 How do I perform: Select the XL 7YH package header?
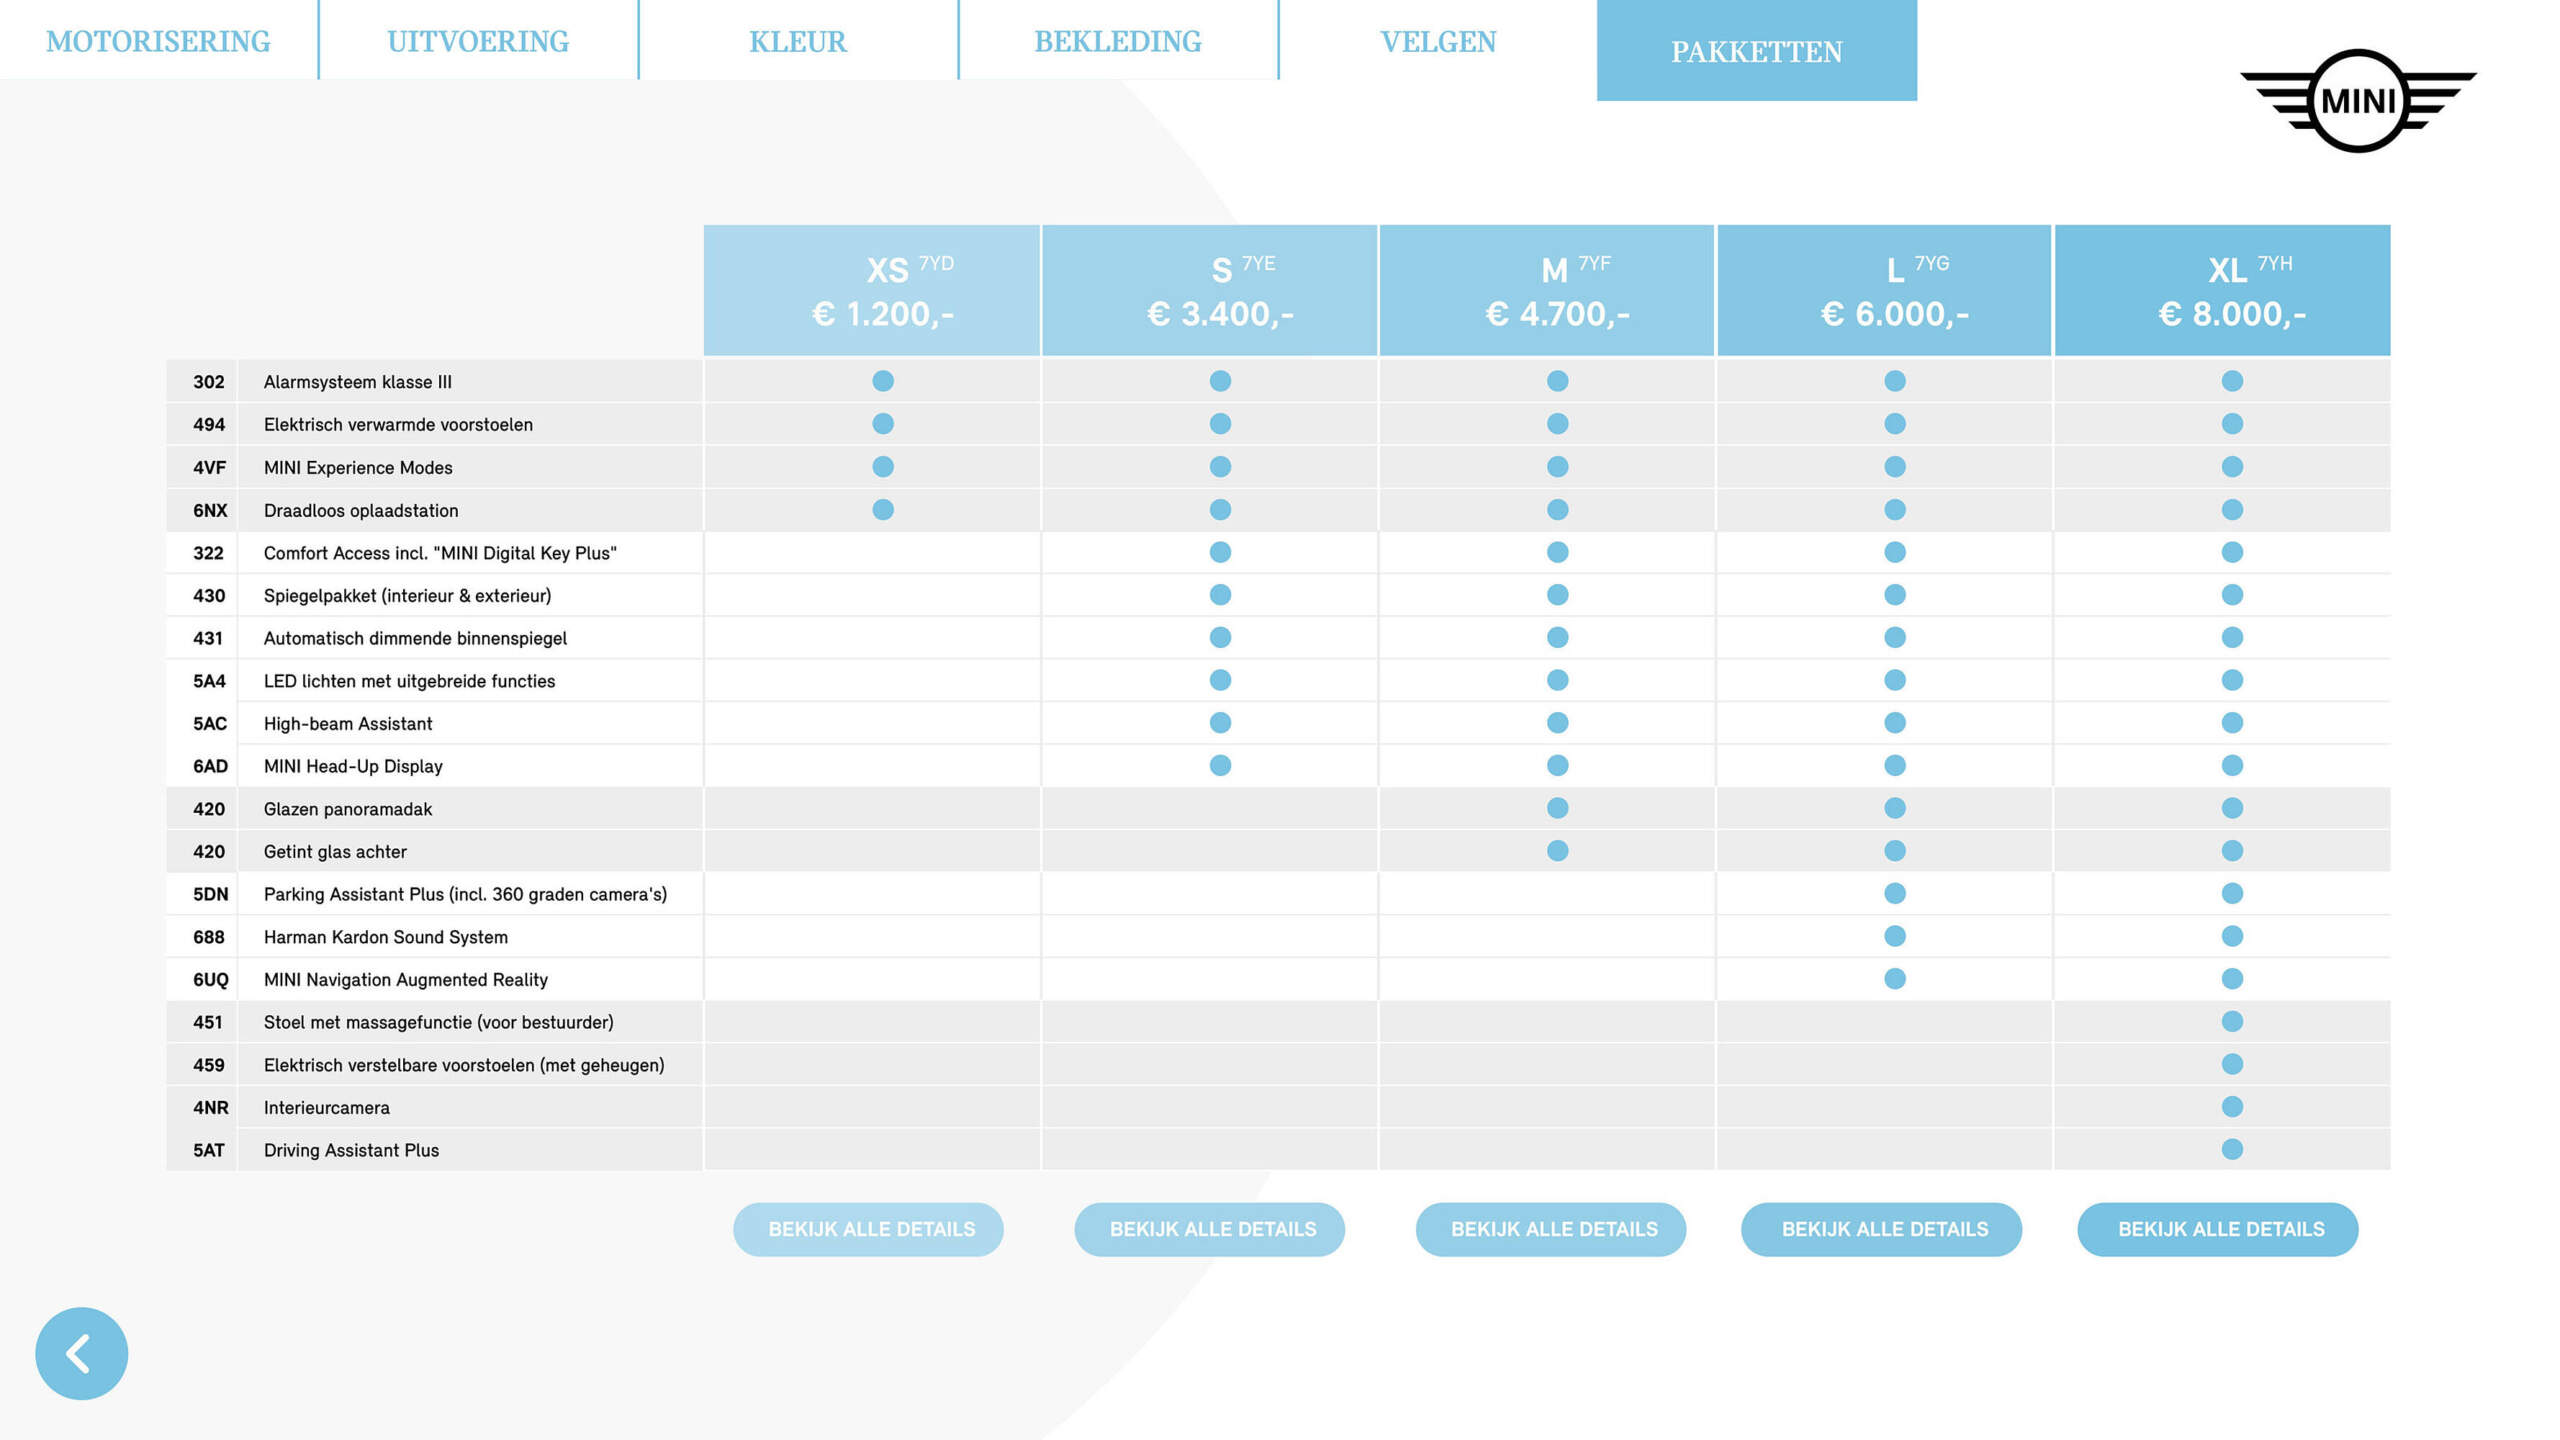2223,290
